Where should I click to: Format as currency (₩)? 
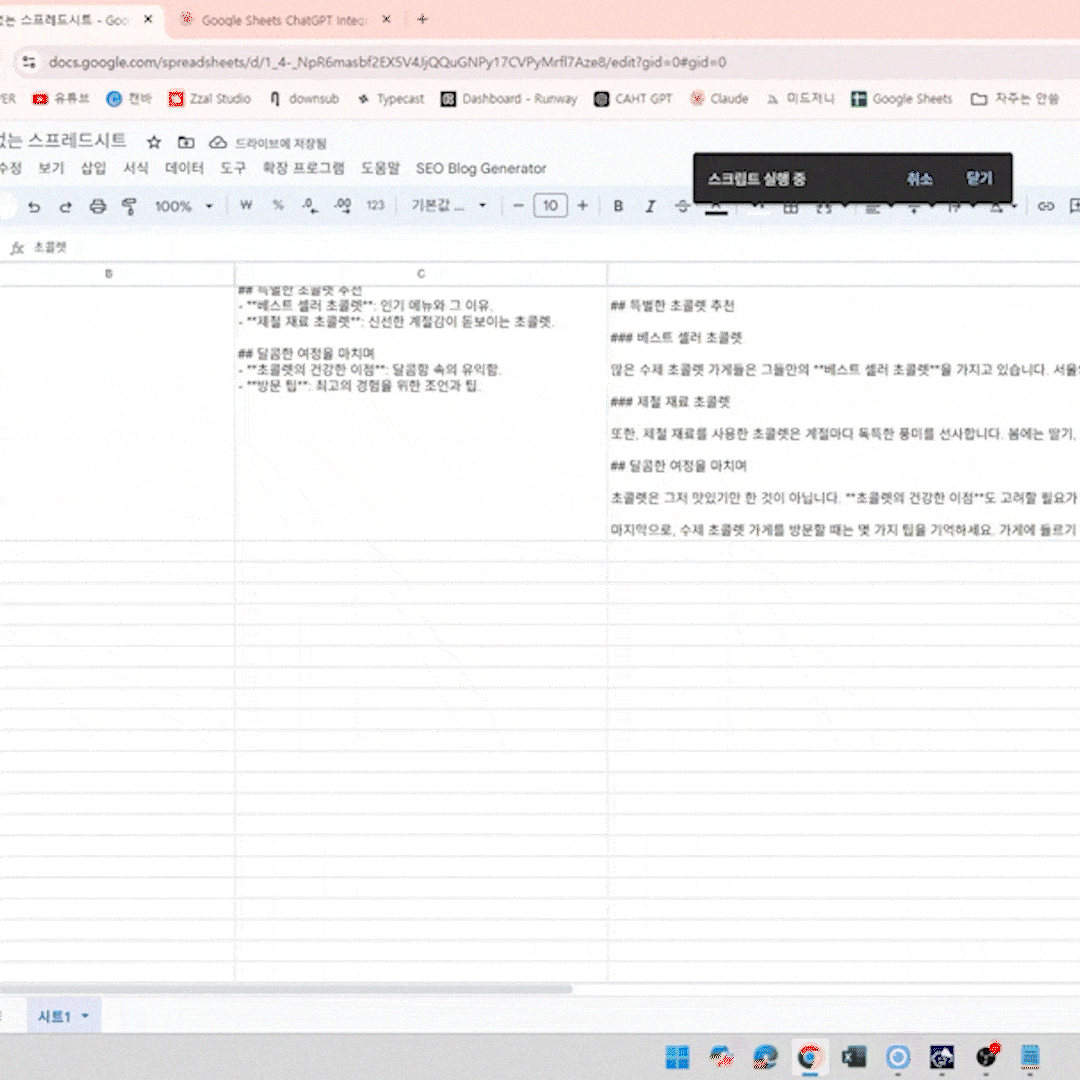[x=246, y=205]
